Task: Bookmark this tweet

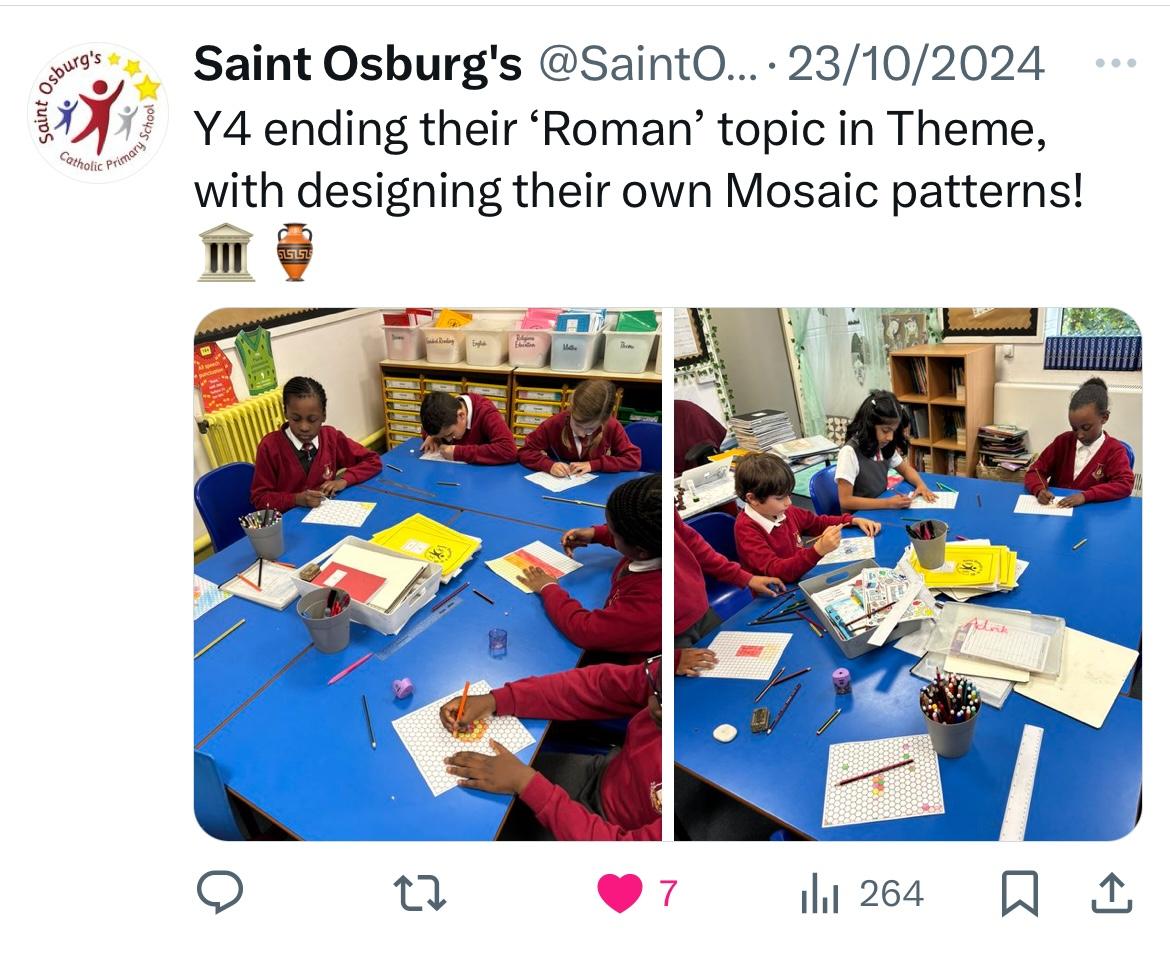Action: tap(1019, 892)
